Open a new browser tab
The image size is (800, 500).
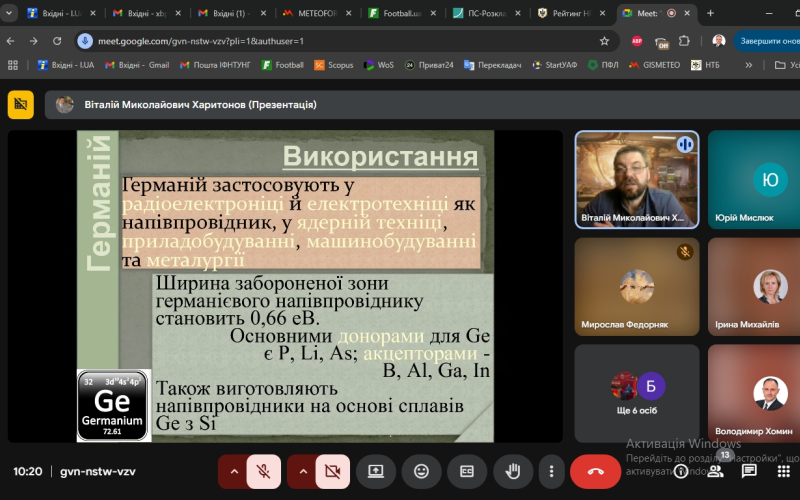click(710, 13)
